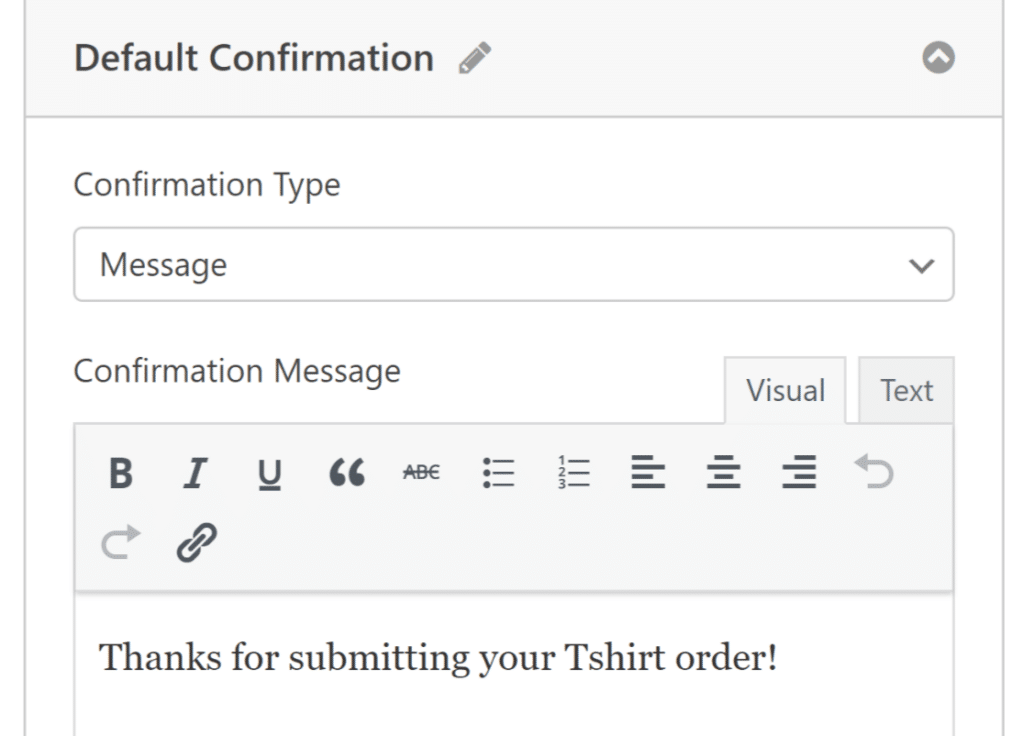
Task: Edit the Default Confirmation name
Action: pos(477,57)
